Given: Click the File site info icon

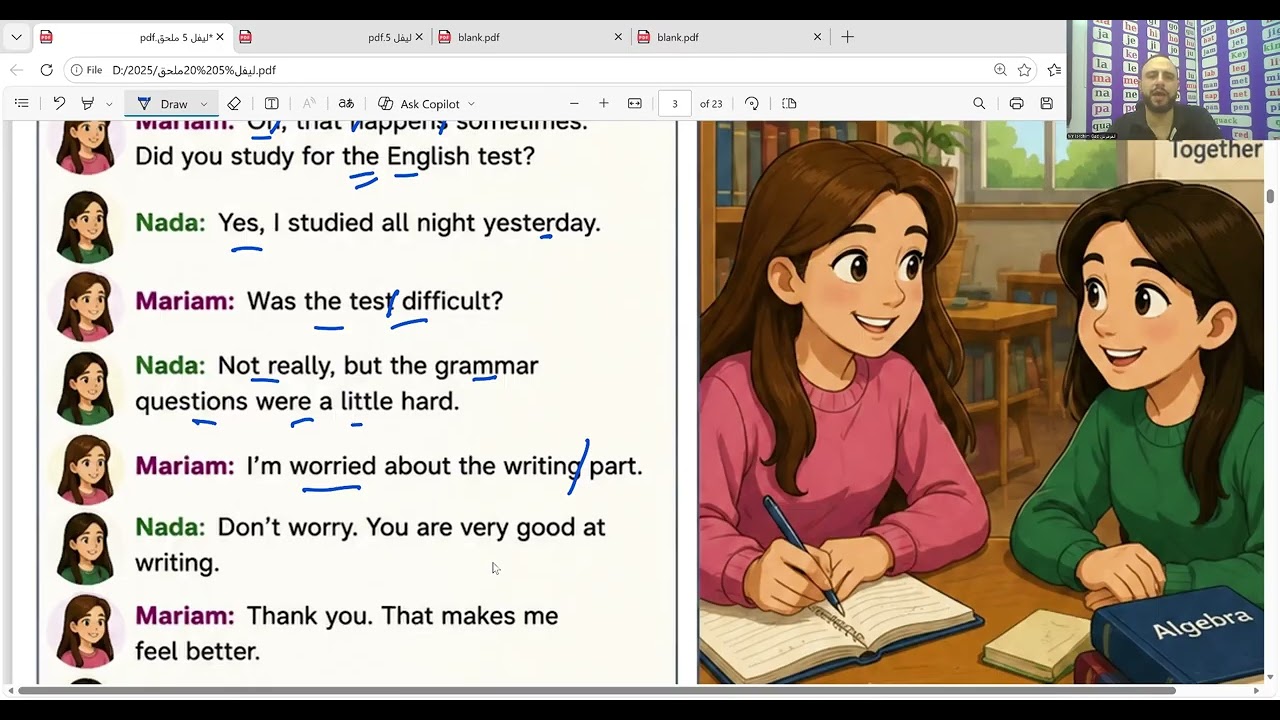Looking at the screenshot, I should [86, 70].
